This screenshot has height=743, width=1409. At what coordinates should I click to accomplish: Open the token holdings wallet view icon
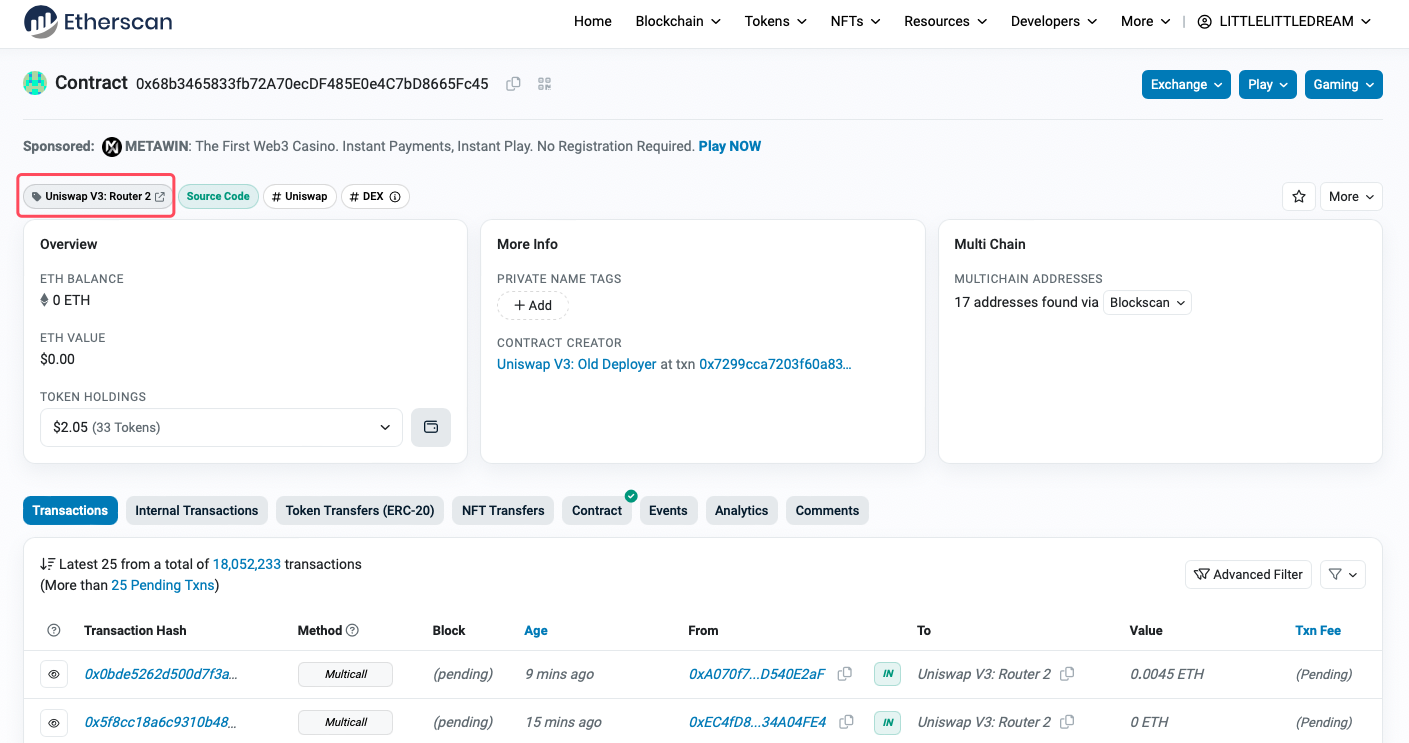pos(431,427)
